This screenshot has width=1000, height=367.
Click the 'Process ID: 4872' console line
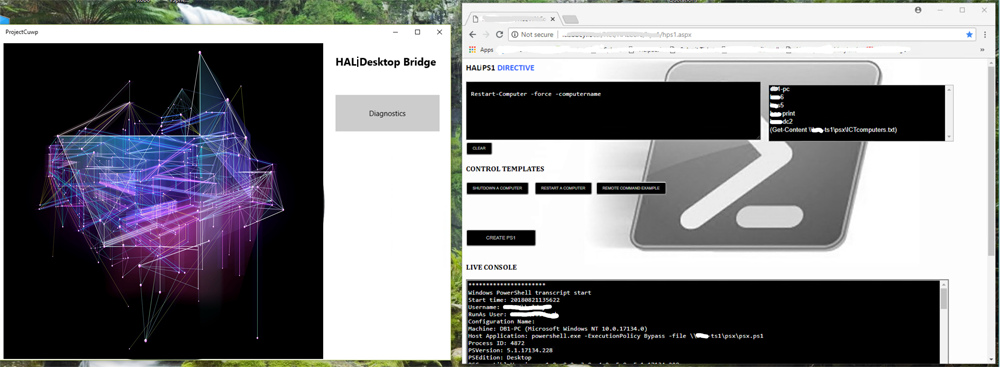[x=496, y=342]
